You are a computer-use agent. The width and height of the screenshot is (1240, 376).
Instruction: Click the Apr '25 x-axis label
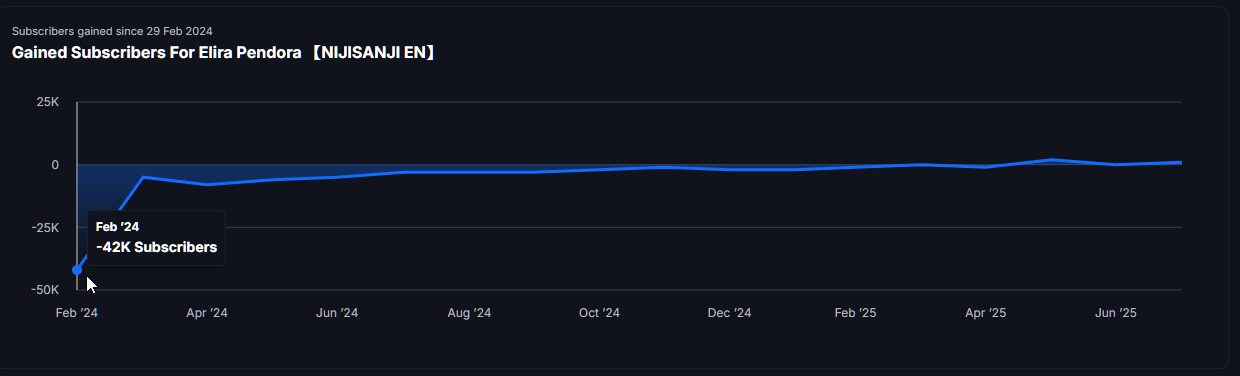coord(985,313)
